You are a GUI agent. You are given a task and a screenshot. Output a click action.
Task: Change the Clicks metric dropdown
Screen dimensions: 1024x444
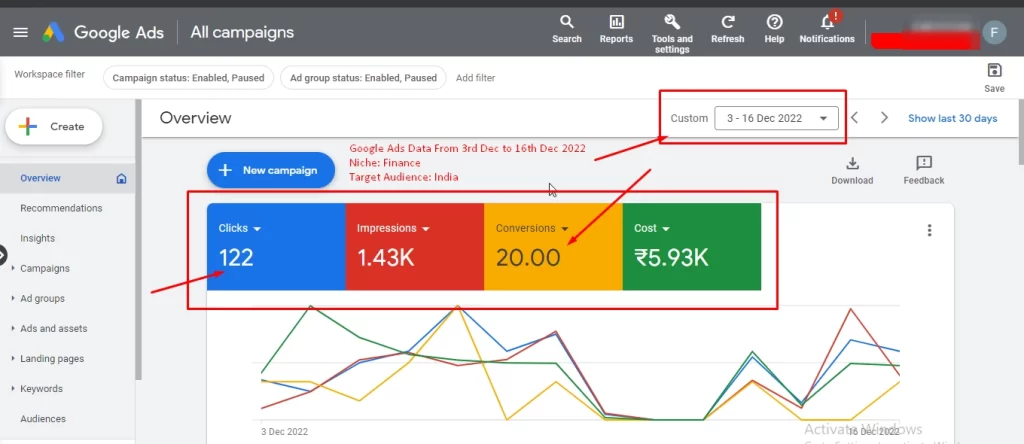(240, 229)
